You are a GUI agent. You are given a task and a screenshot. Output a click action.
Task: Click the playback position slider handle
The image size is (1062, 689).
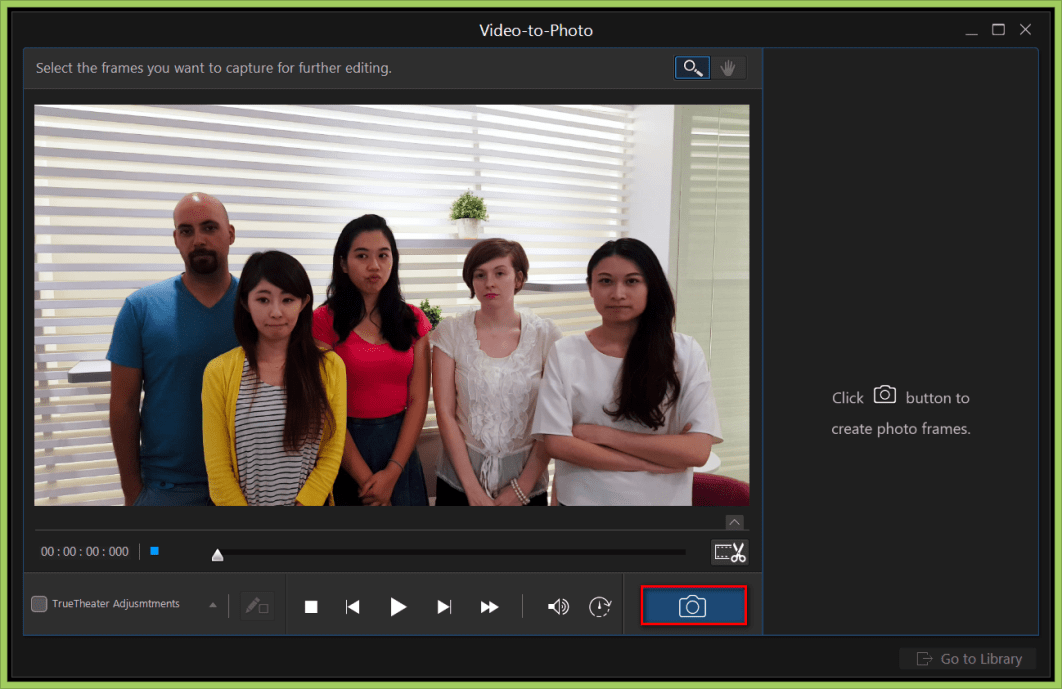[217, 555]
